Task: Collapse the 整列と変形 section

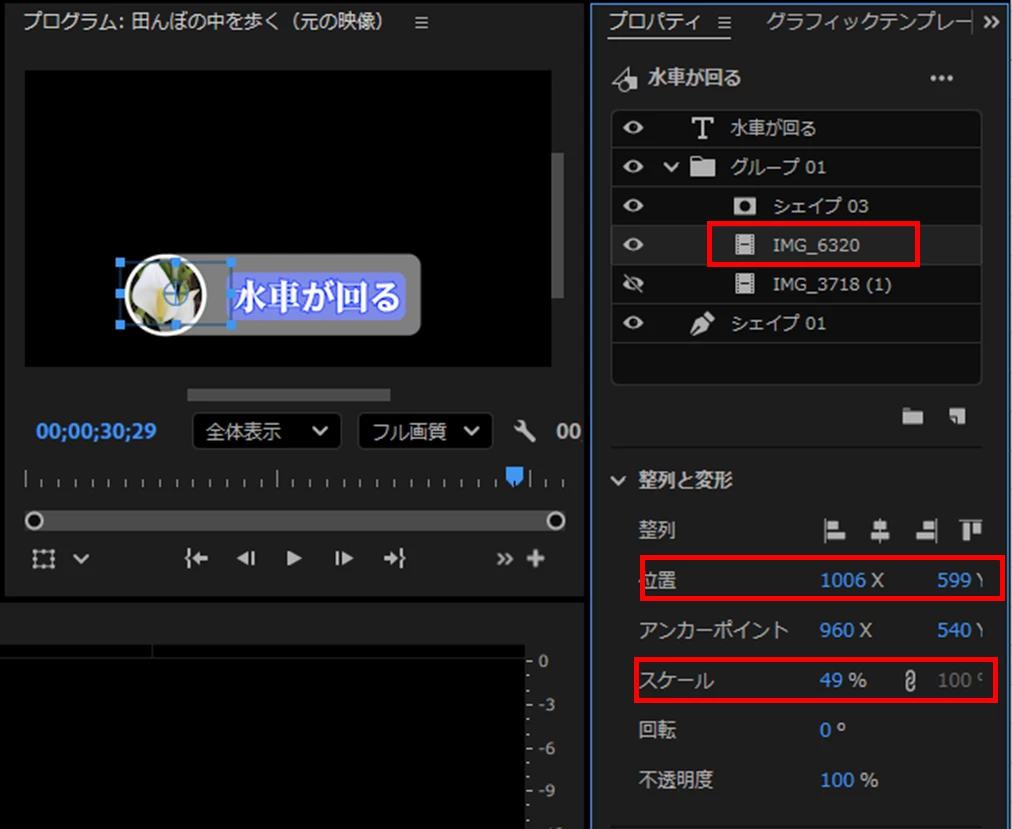Action: click(x=618, y=480)
